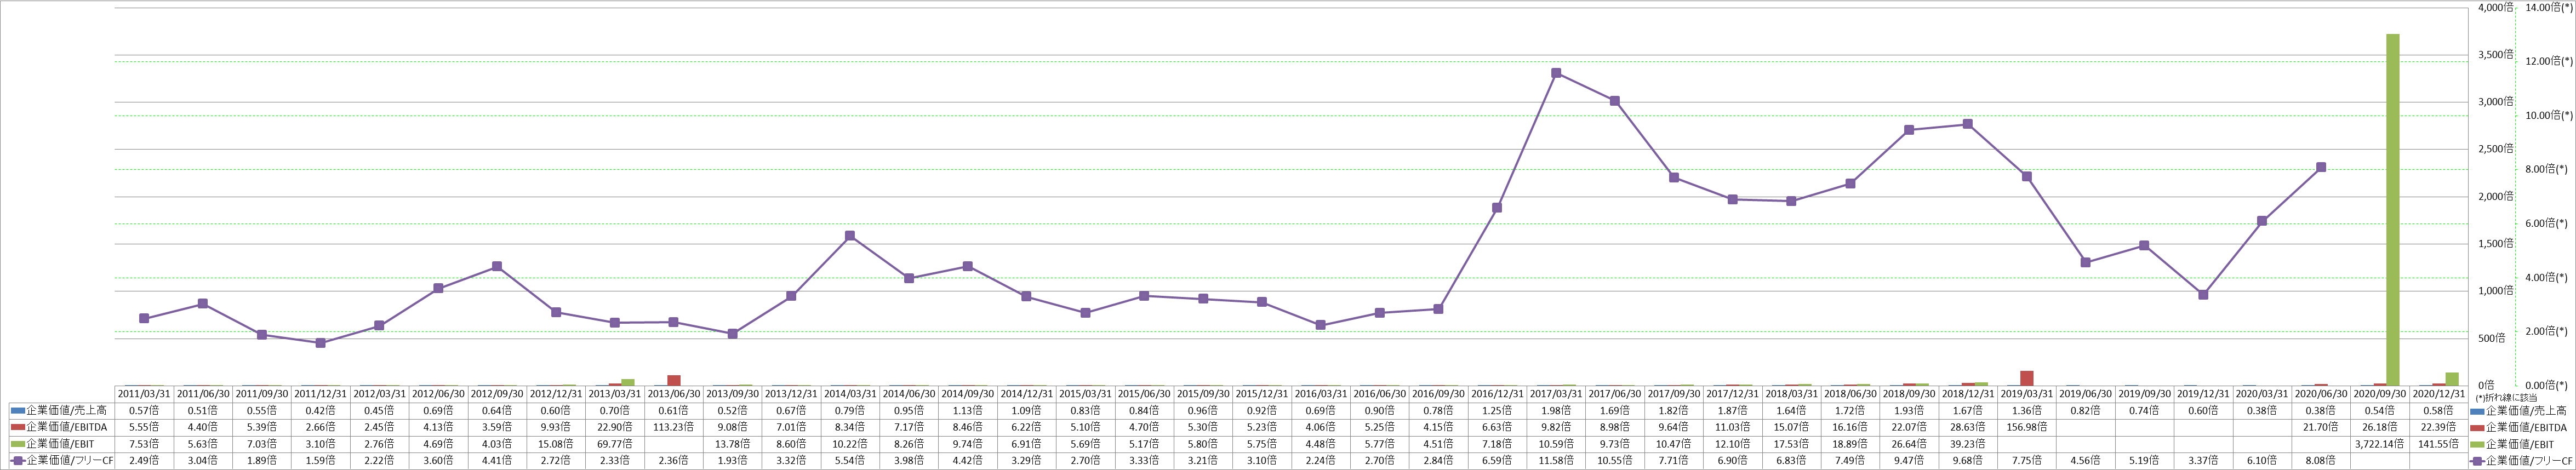Click the 22.07倍 EBITDA cell for 2018/09/30
This screenshot has width=2576, height=470.
(x=1909, y=427)
